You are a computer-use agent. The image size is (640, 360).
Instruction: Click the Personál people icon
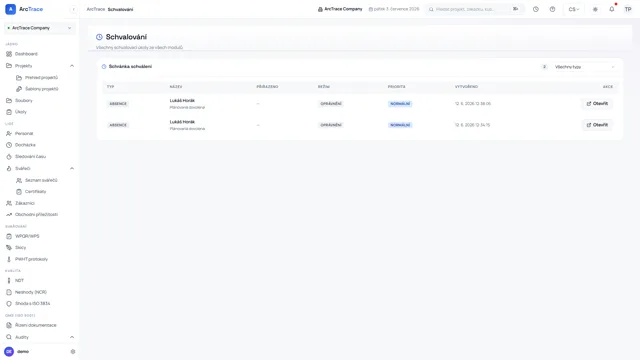click(9, 133)
